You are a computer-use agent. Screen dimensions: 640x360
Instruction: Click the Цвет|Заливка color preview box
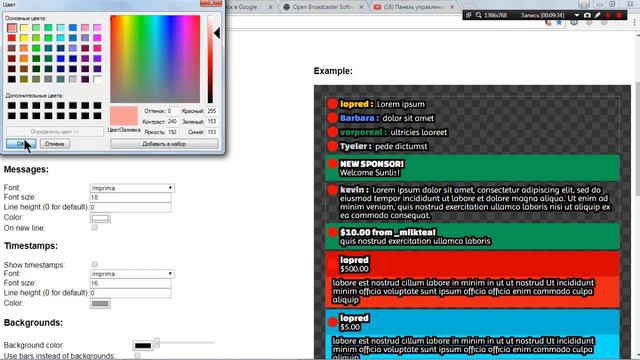[124, 116]
